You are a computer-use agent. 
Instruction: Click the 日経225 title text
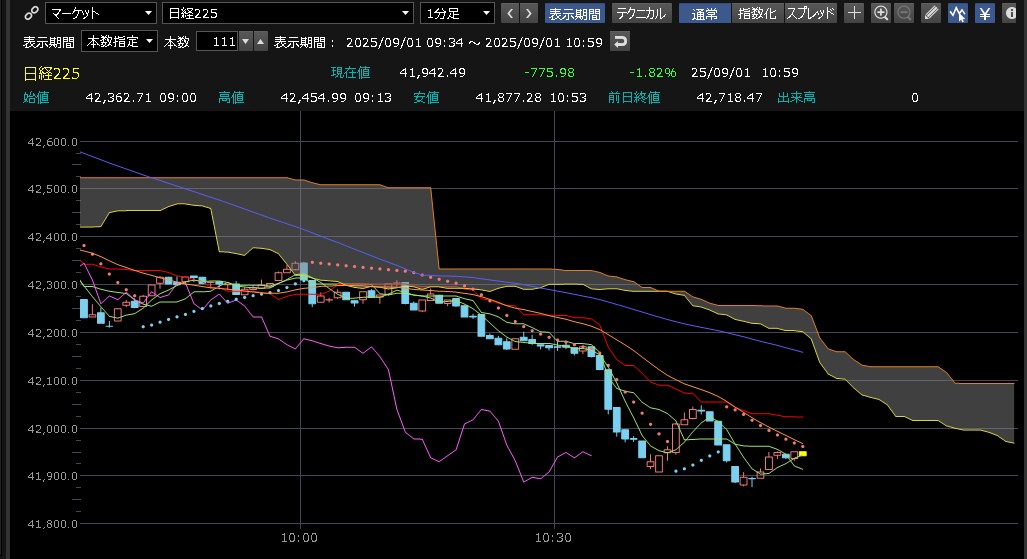(52, 73)
